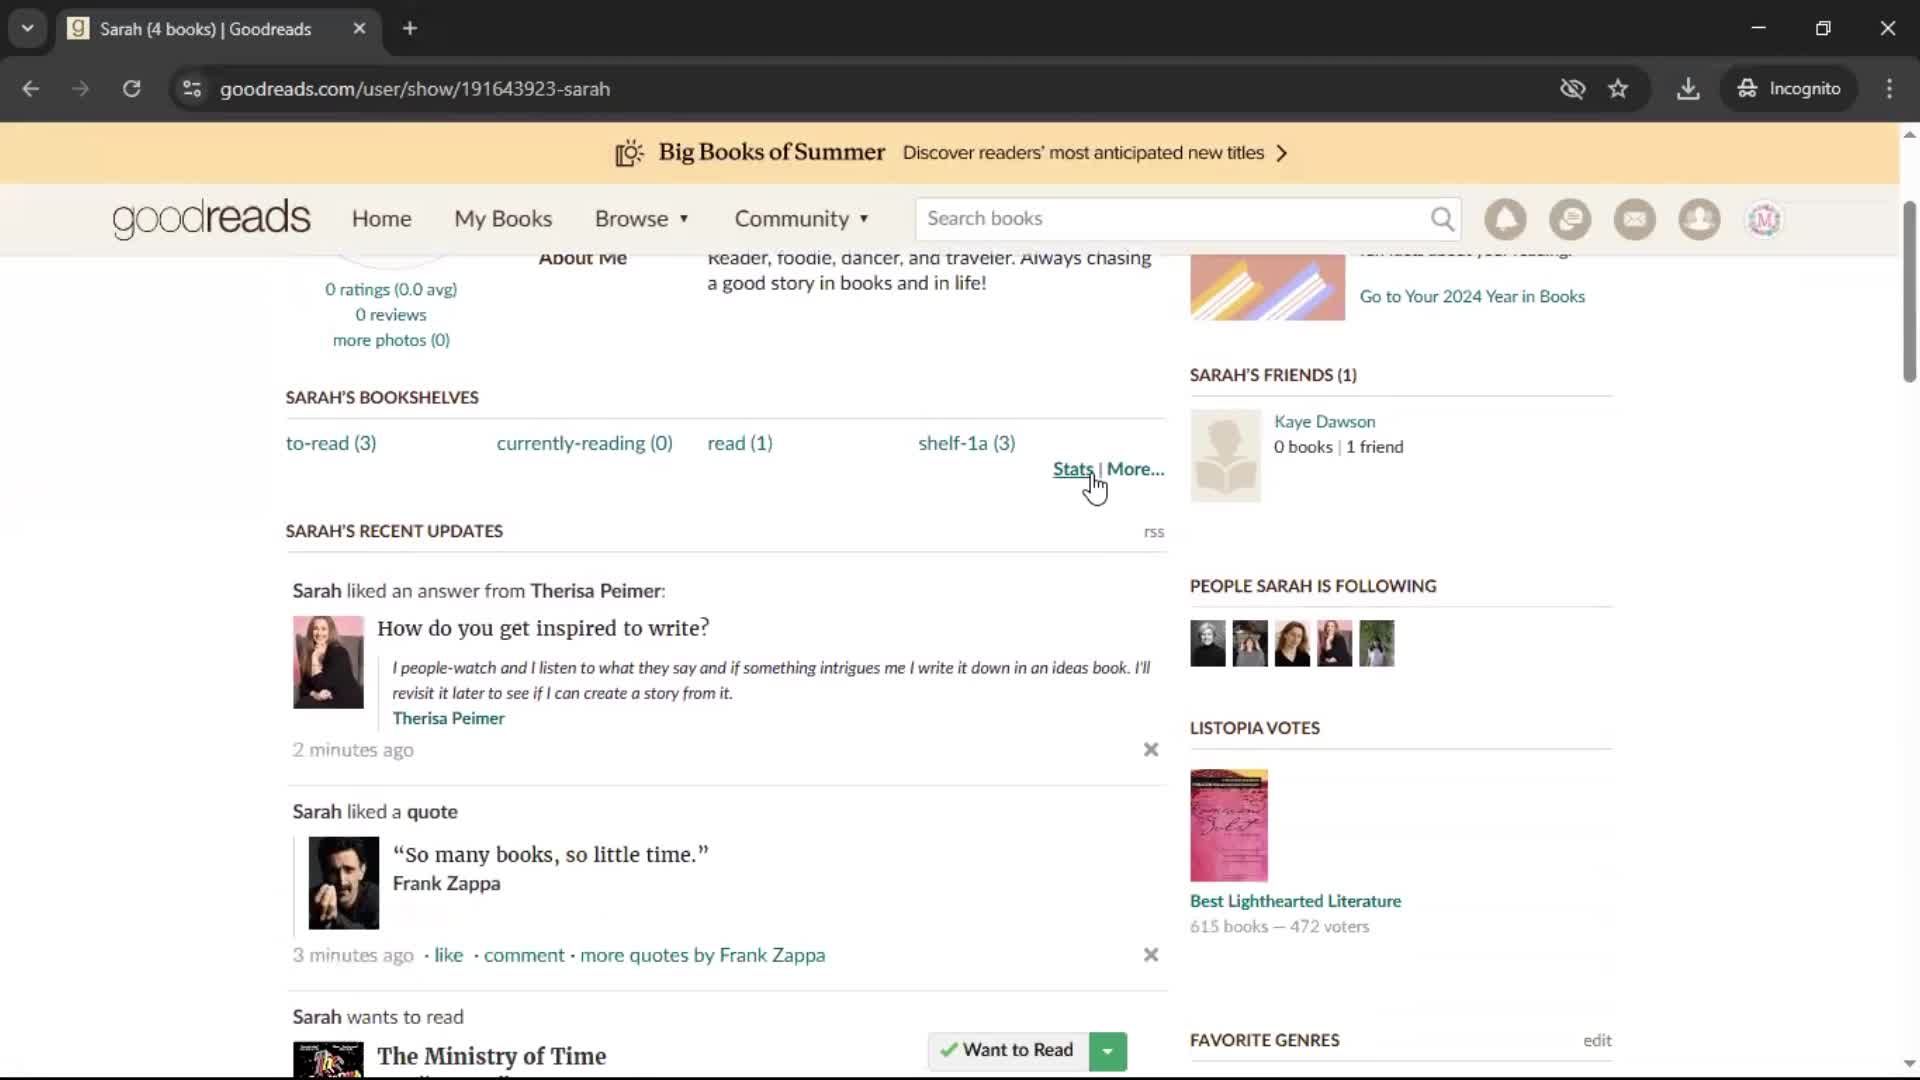Dismiss the Frank Zappa quote update

click(1151, 955)
